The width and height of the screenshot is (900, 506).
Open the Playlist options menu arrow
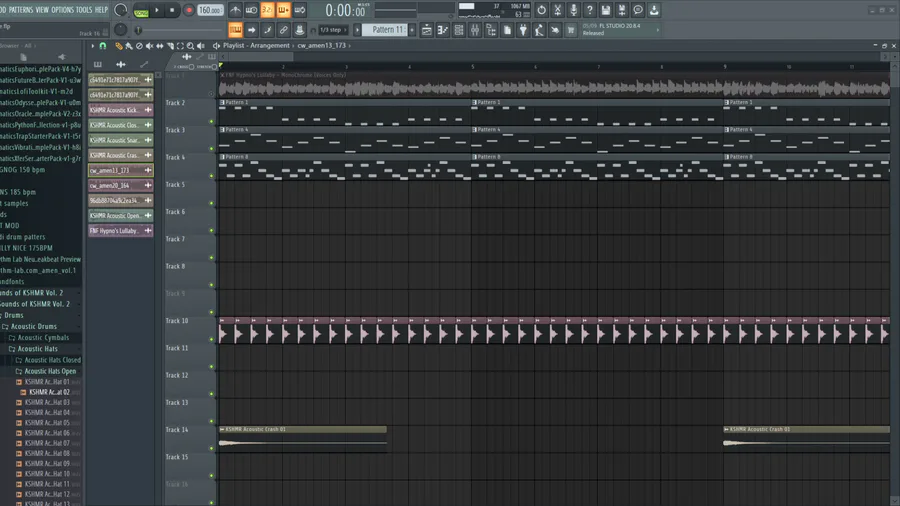click(x=92, y=46)
